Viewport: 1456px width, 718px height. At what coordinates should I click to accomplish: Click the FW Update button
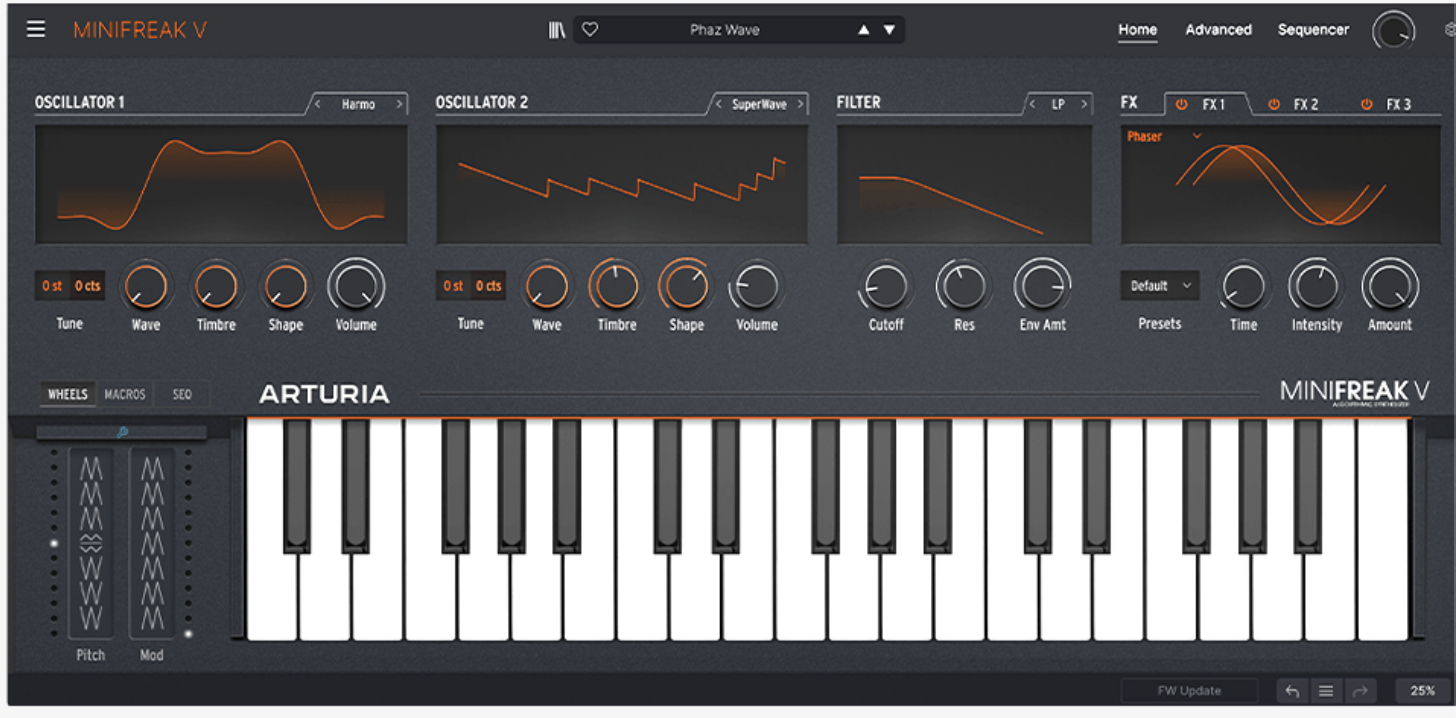pos(1189,690)
